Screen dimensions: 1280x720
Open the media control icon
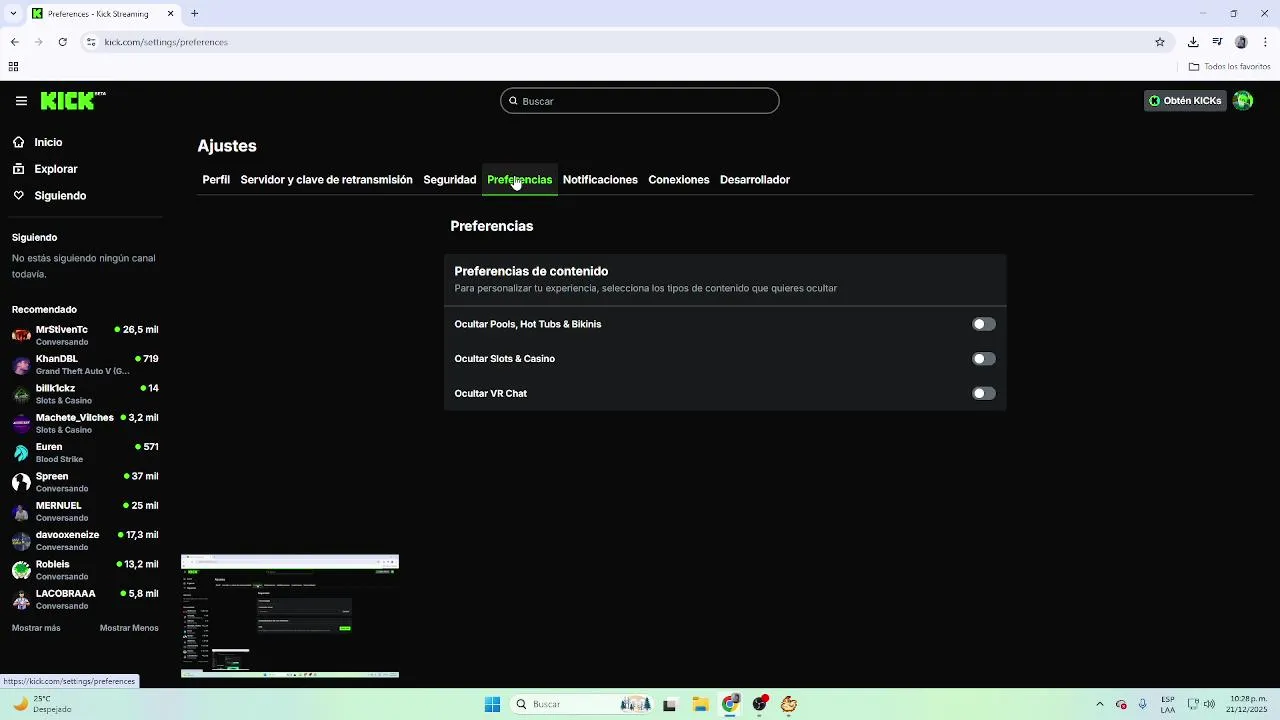1217,42
